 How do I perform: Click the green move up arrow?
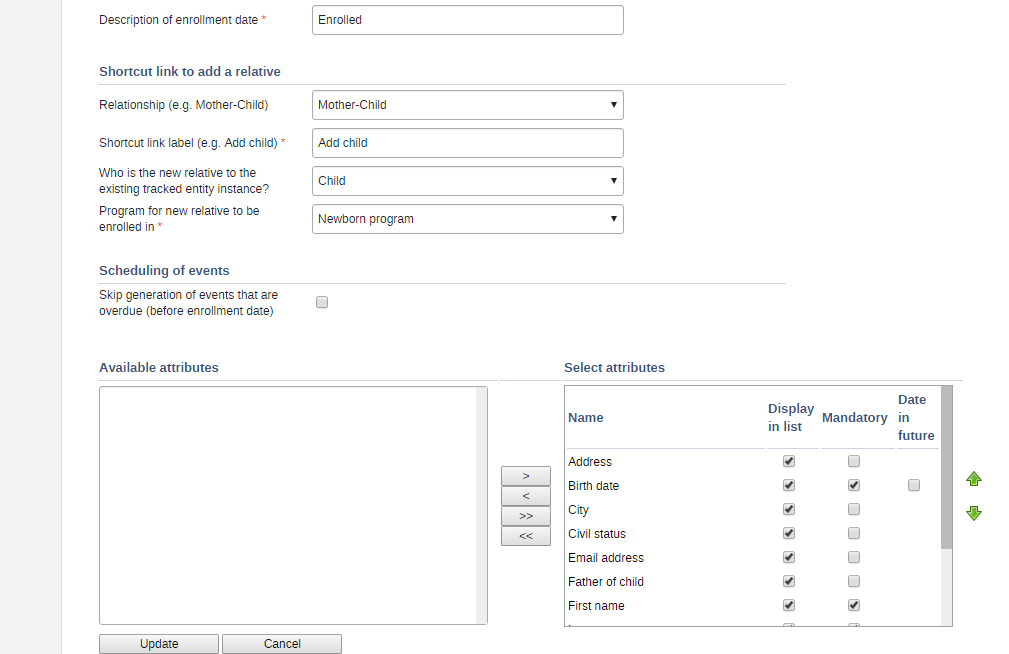[973, 480]
